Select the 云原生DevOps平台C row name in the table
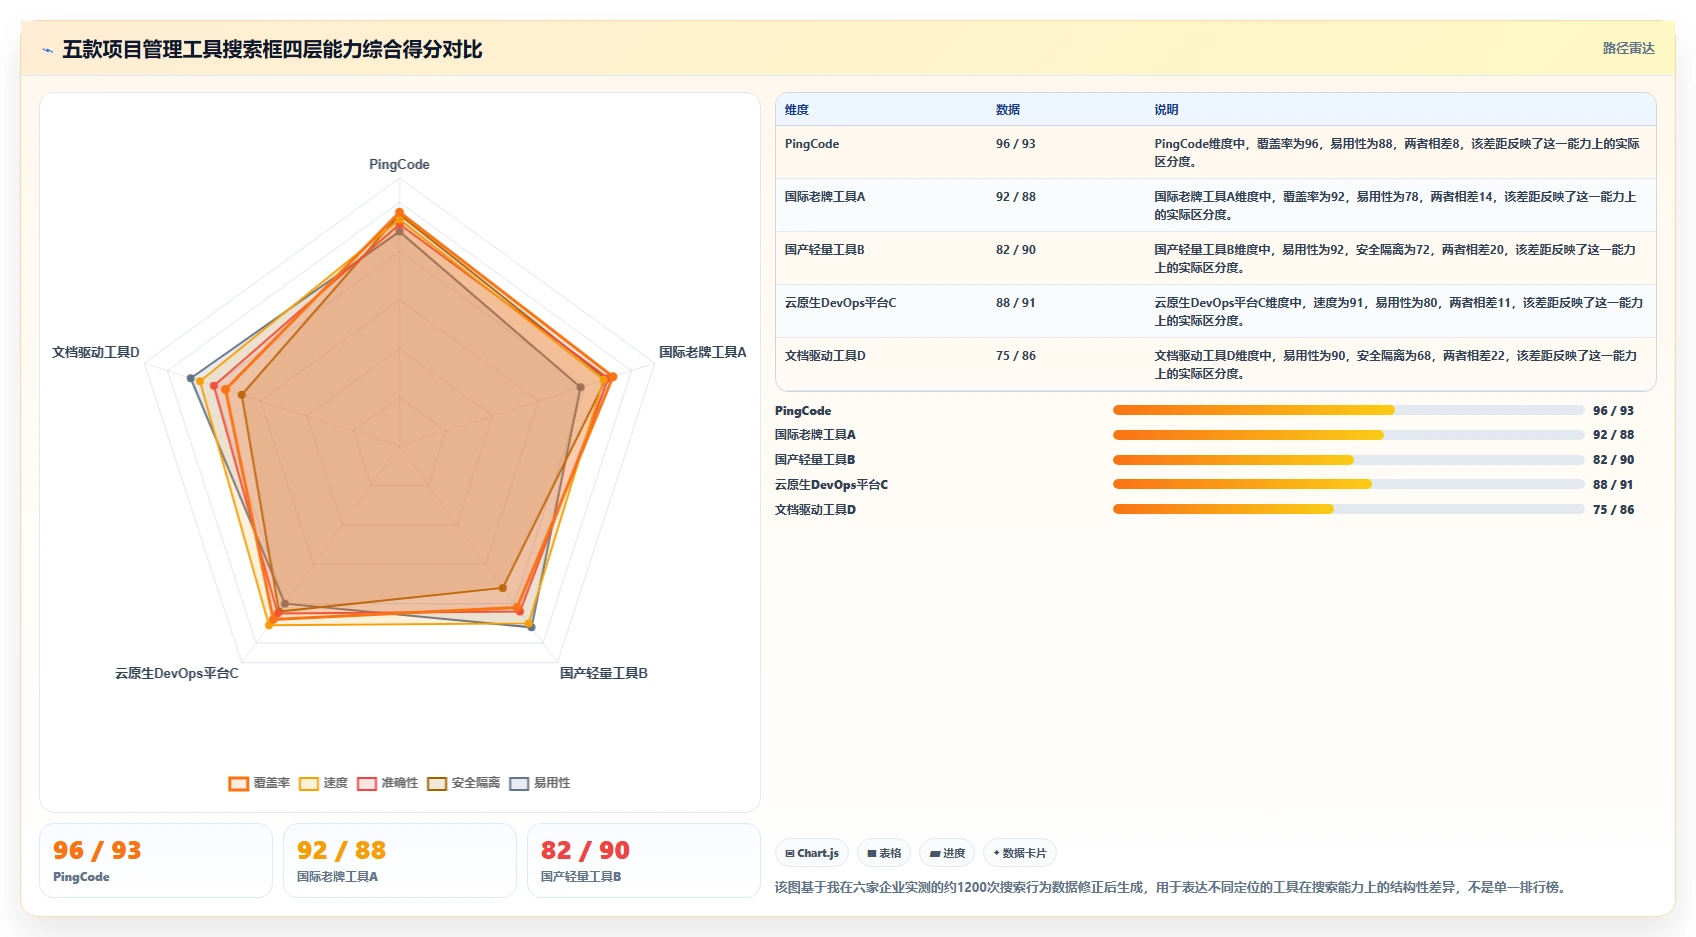 [x=840, y=303]
